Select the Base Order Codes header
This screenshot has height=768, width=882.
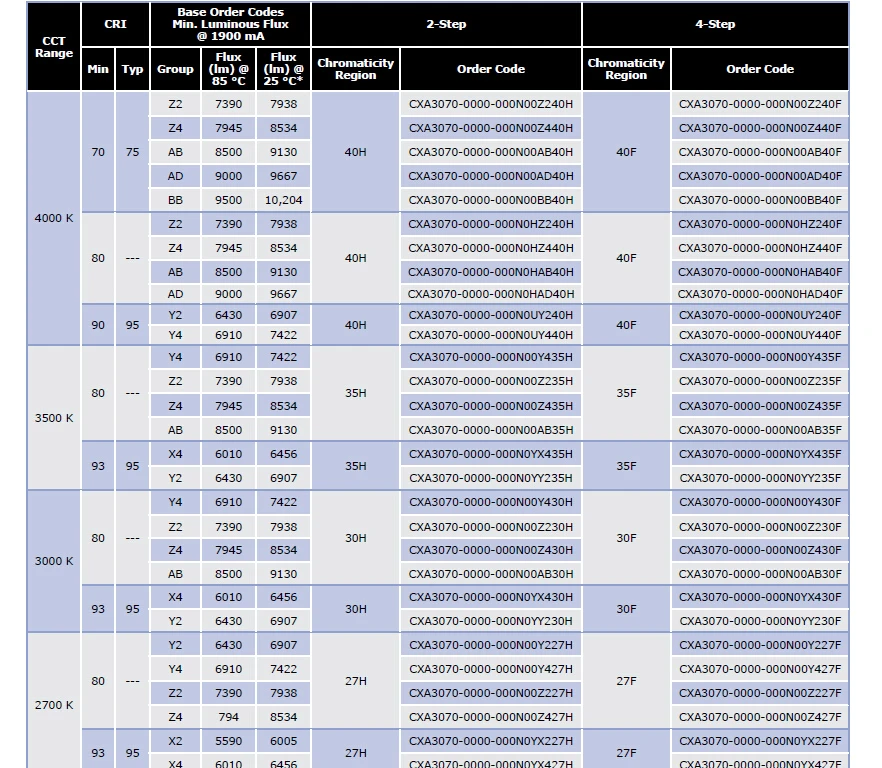[x=230, y=24]
